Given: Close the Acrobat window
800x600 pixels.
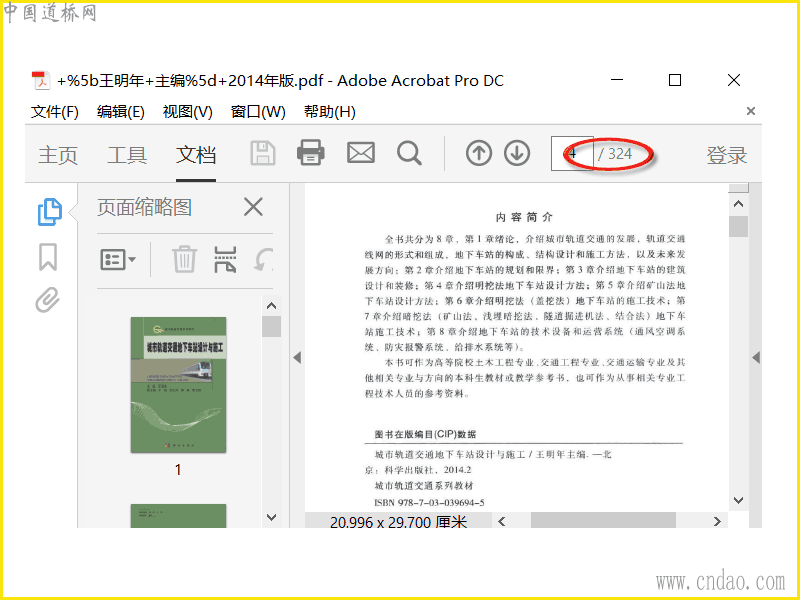Looking at the screenshot, I should [x=734, y=80].
